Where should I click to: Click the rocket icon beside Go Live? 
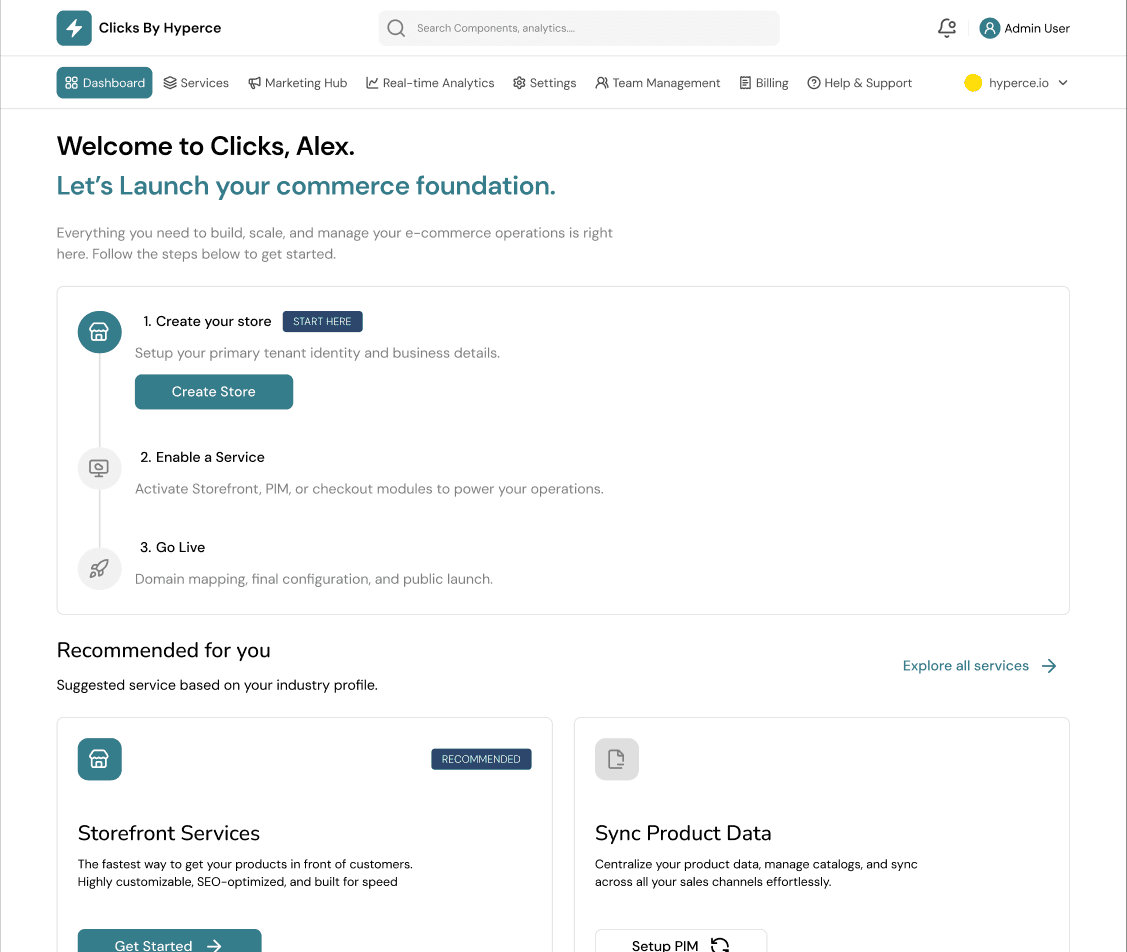[x=99, y=568]
